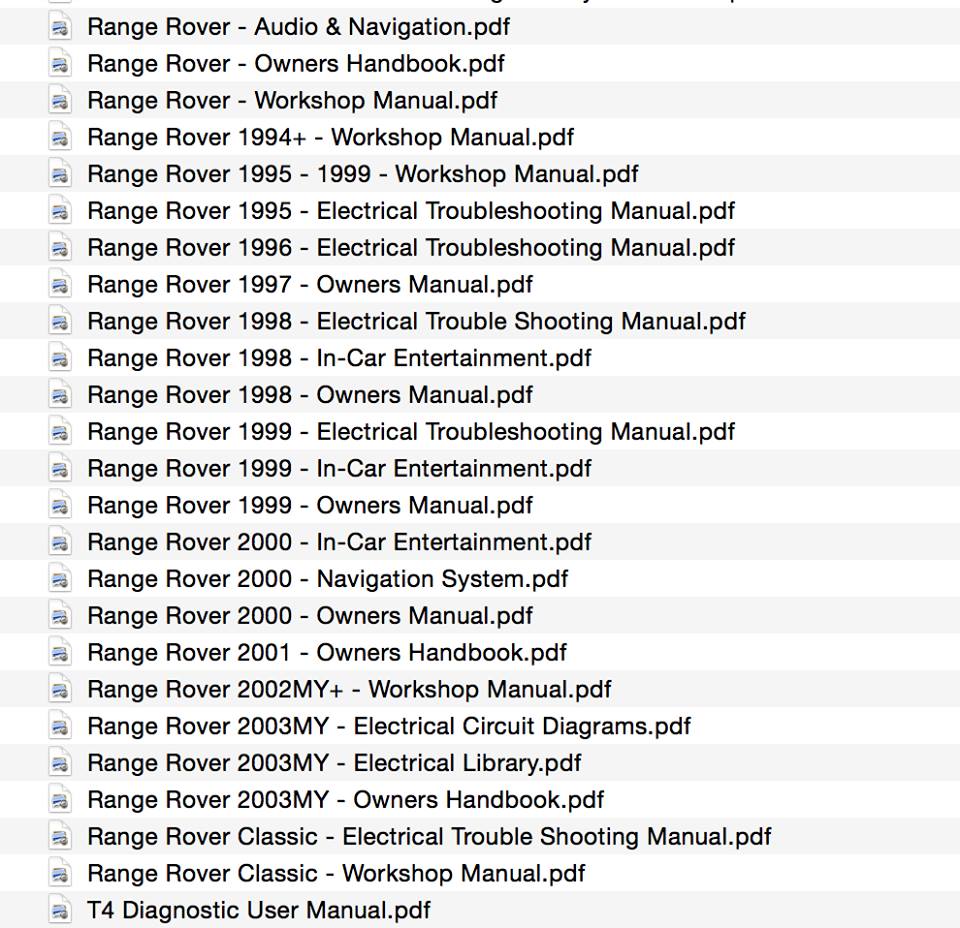
Task: Click name Range Rover 1996 - Electrical Troubleshooting Manual.pdf
Action: [411, 247]
